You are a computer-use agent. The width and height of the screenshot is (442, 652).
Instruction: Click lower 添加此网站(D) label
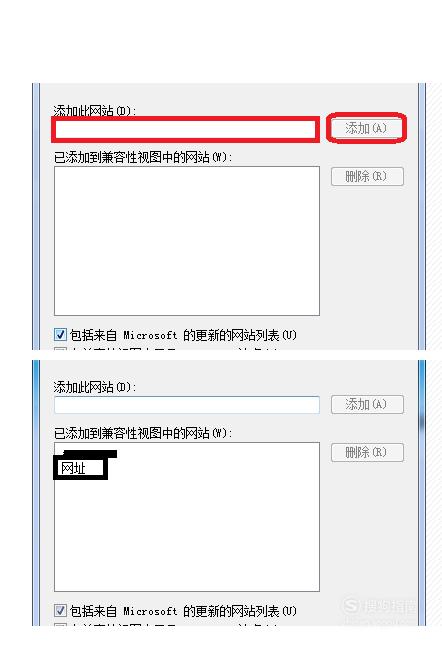pos(94,387)
